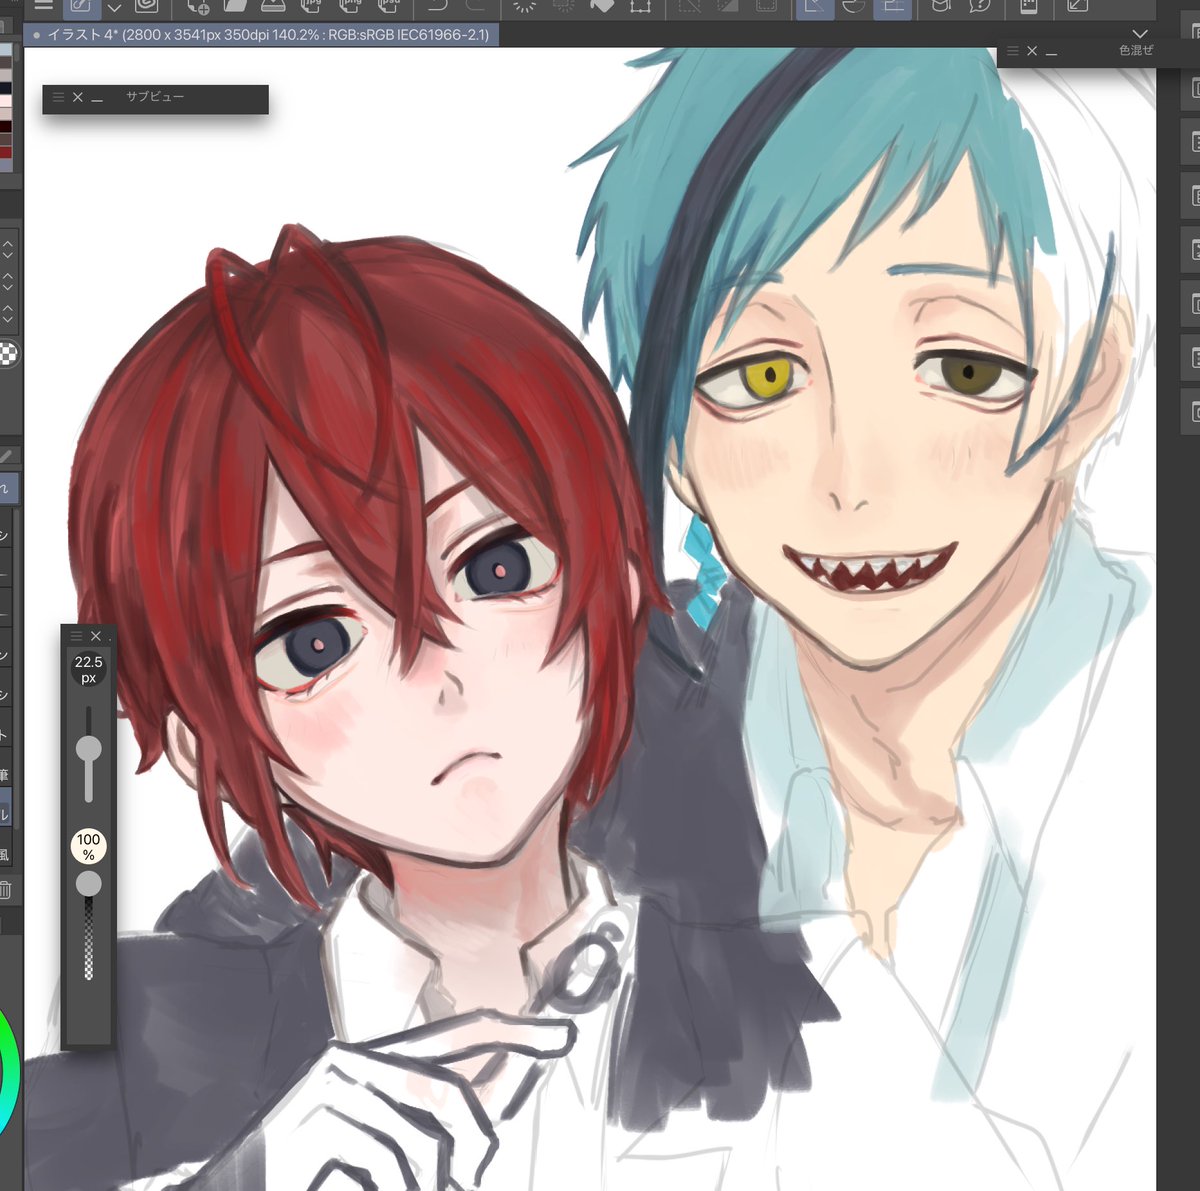
Task: Undo the last stroke
Action: tap(437, 6)
